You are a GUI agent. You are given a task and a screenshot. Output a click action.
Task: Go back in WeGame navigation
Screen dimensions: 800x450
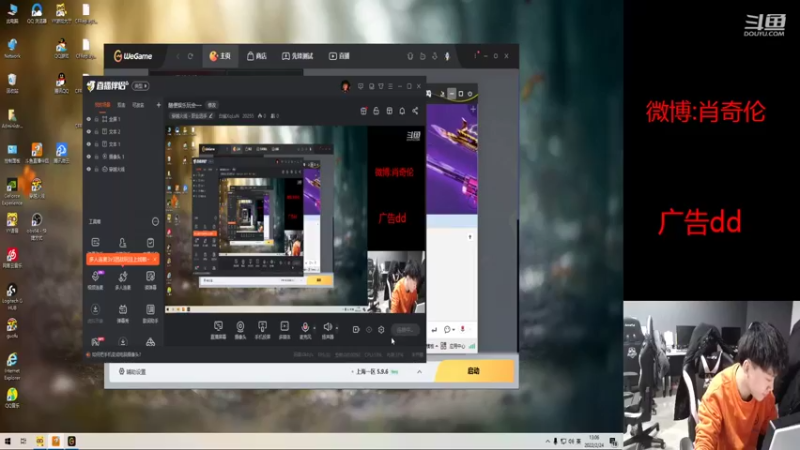coord(178,56)
